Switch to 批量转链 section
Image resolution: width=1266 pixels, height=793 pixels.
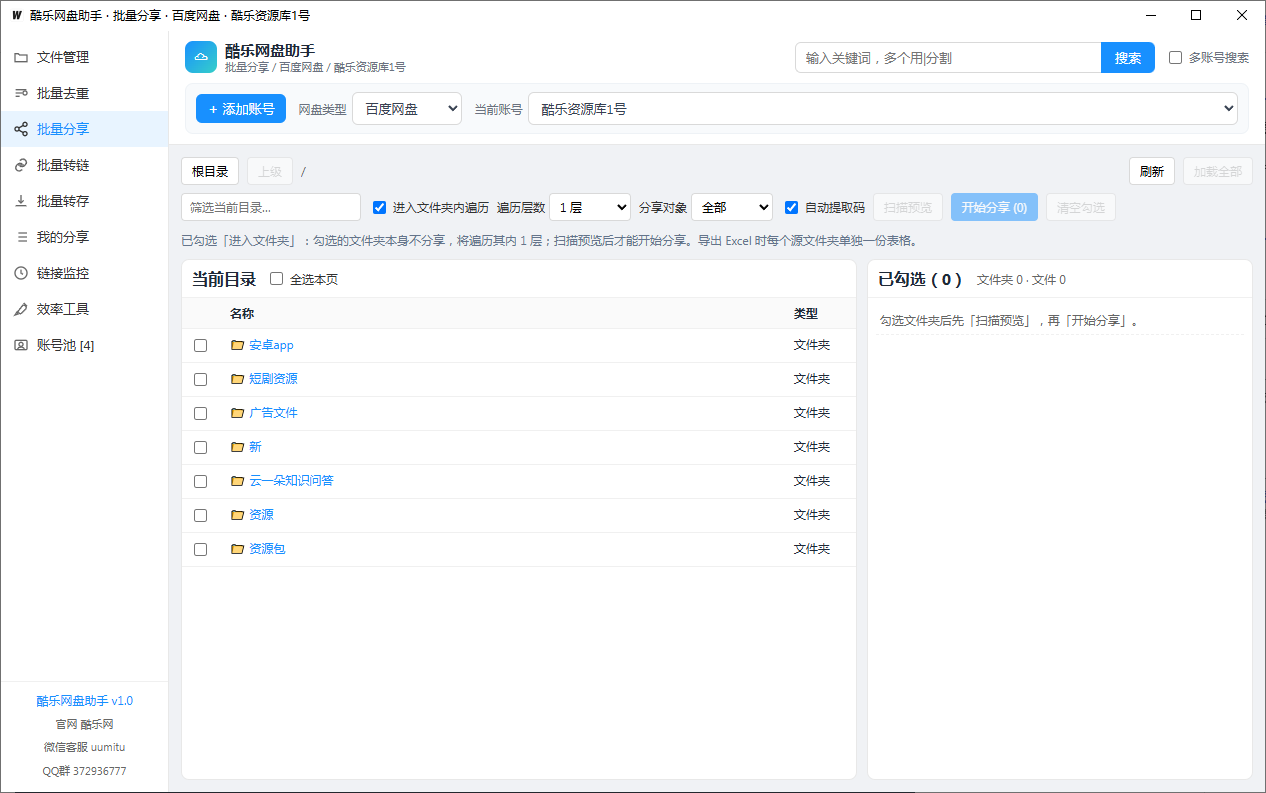click(84, 166)
